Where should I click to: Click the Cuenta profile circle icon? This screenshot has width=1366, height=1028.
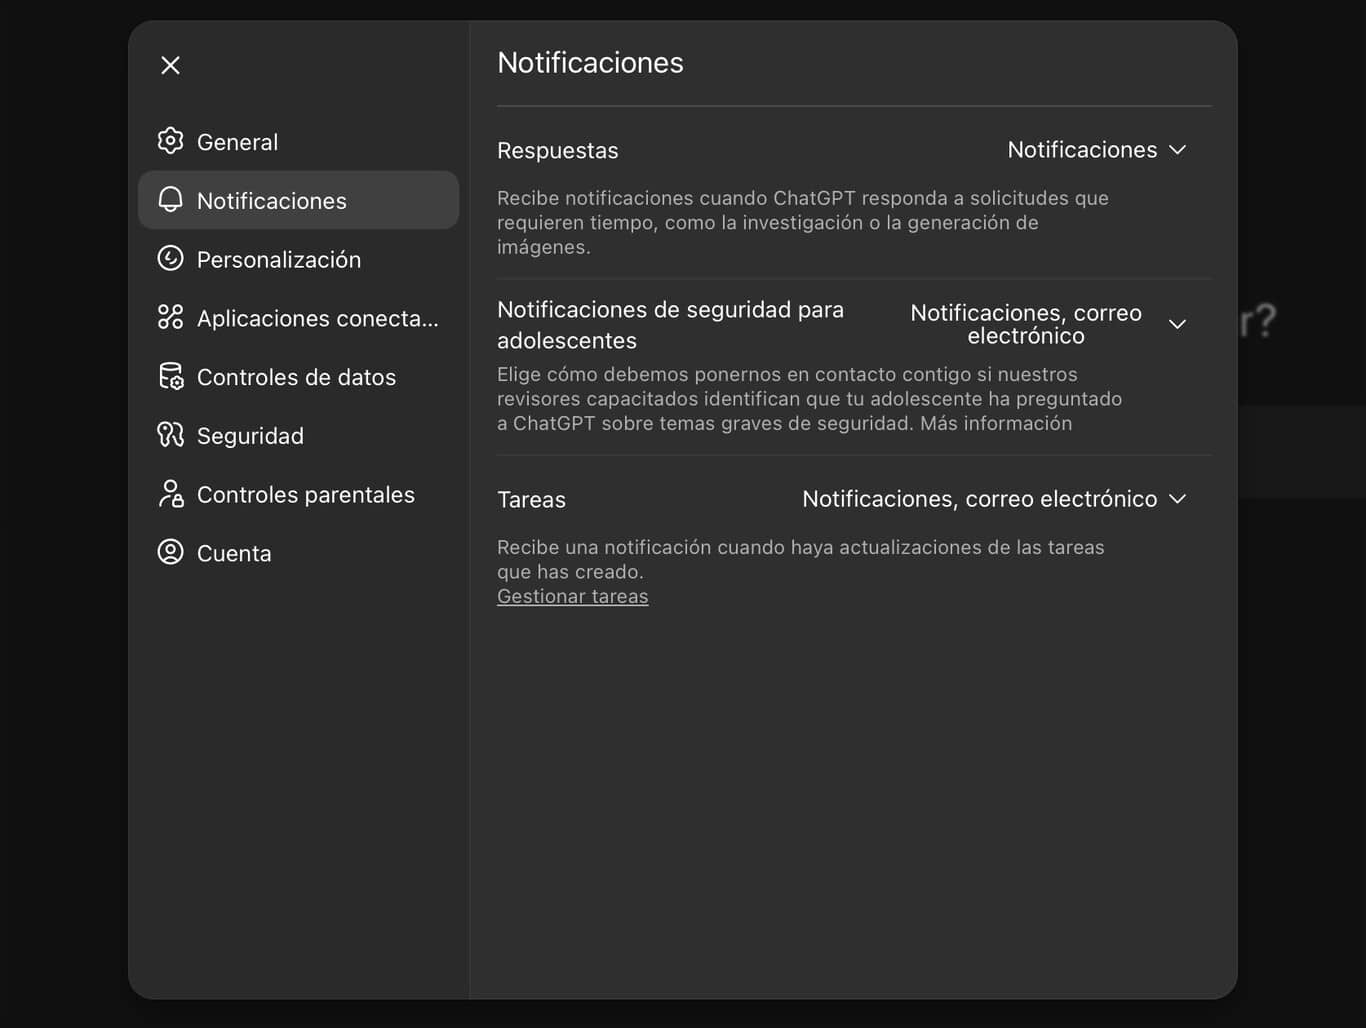(x=171, y=553)
